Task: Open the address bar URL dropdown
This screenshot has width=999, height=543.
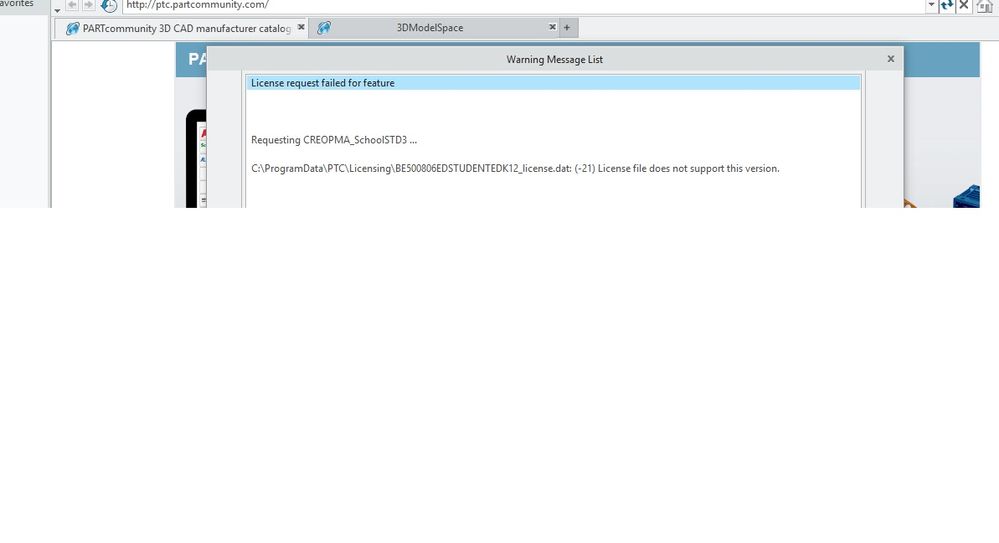Action: [x=931, y=5]
